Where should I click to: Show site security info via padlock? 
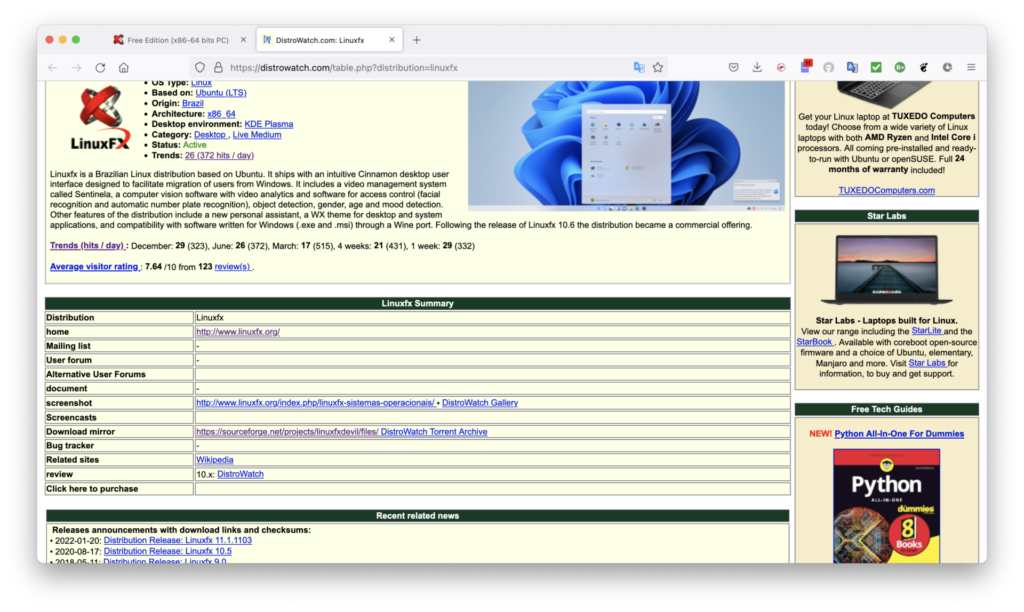coord(217,68)
